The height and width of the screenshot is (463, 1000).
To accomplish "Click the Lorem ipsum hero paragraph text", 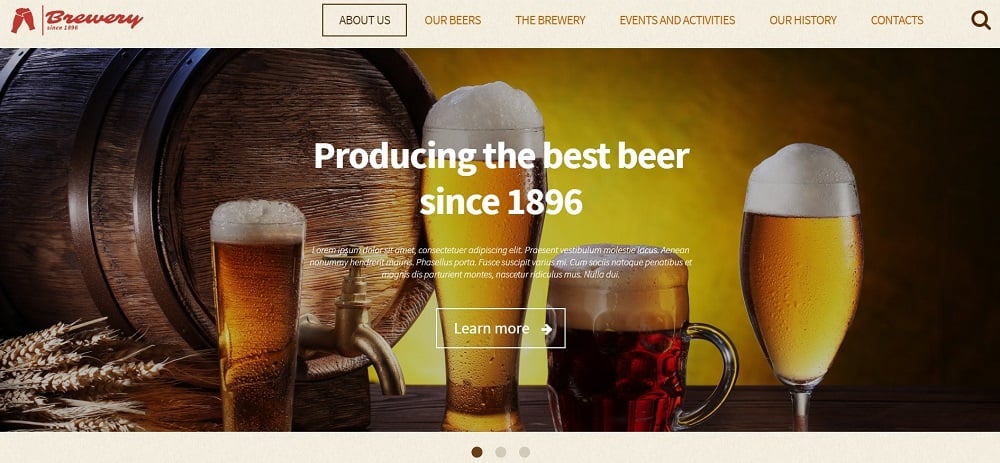I will click(x=501, y=262).
